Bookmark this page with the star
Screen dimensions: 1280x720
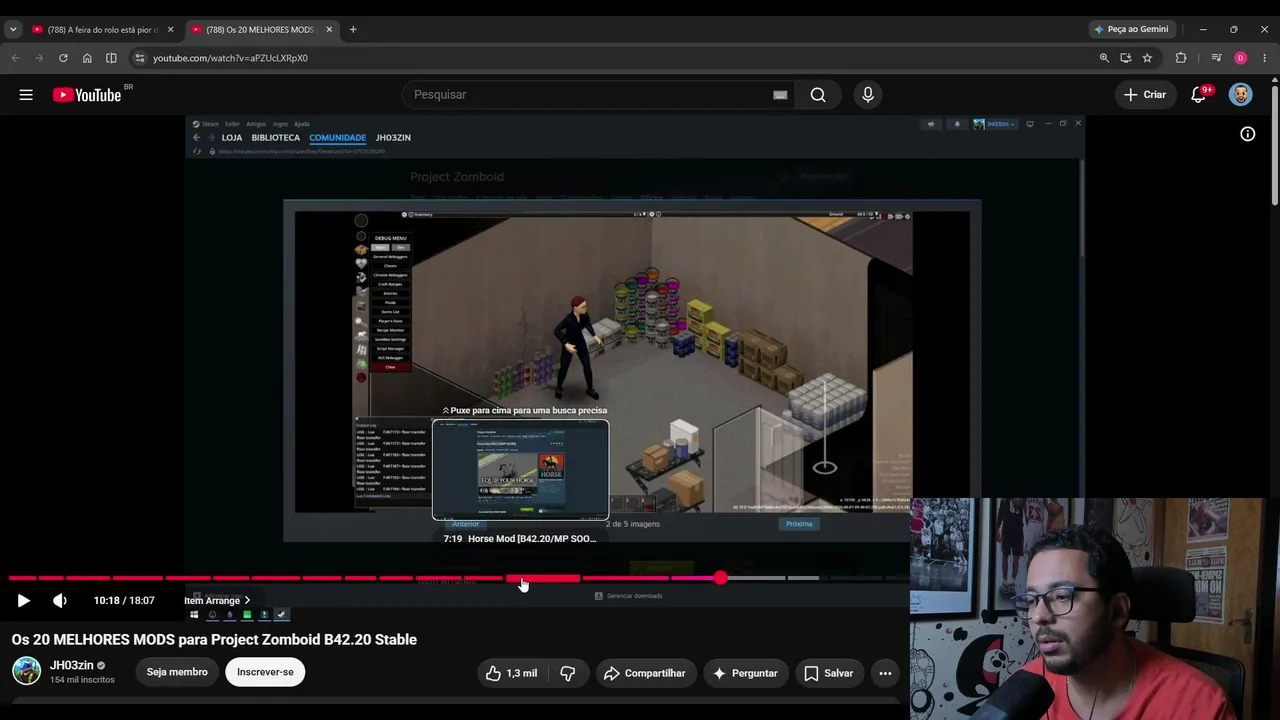tap(1147, 58)
